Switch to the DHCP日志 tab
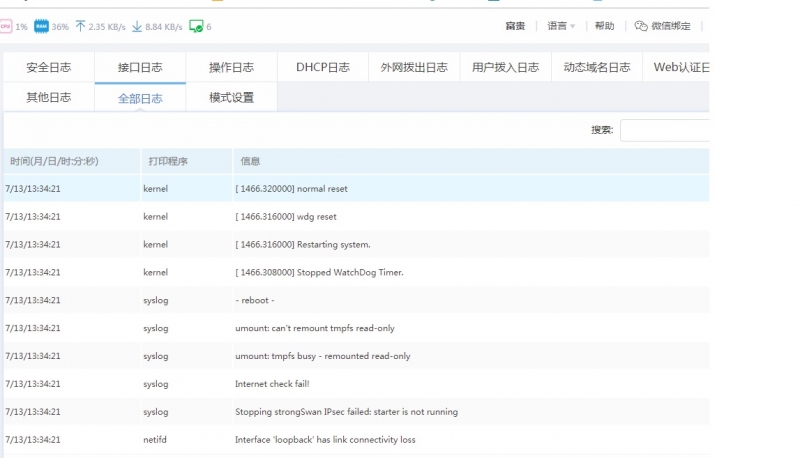 click(x=323, y=67)
